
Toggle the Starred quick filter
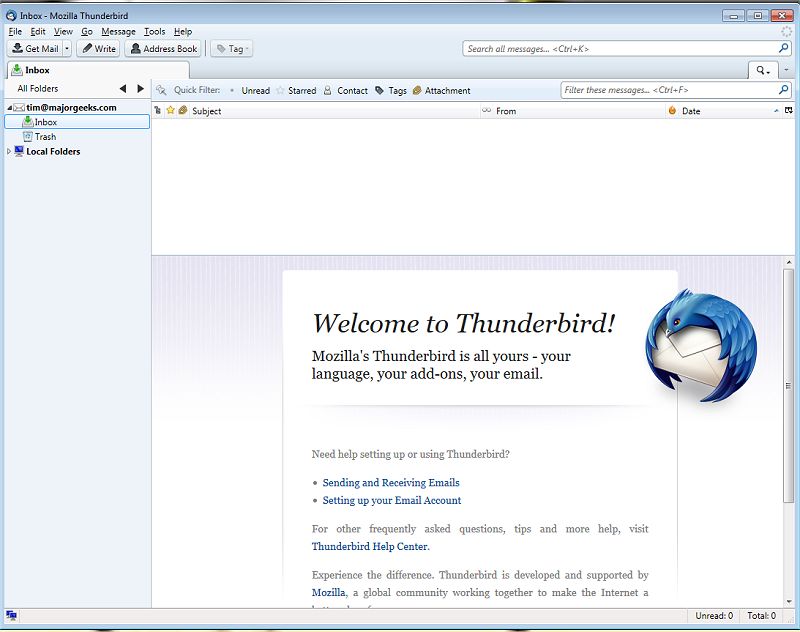point(296,90)
